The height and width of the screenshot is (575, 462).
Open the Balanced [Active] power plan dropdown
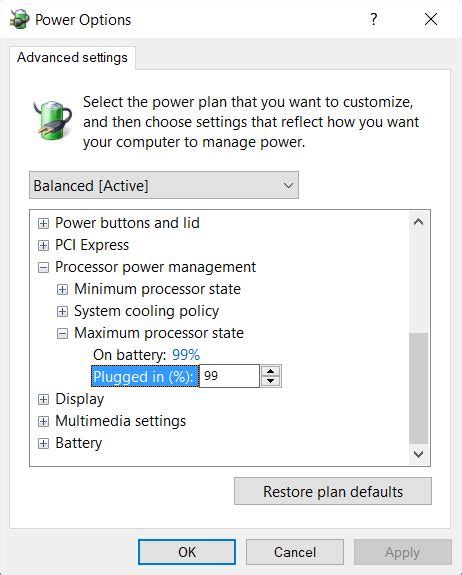[x=164, y=185]
